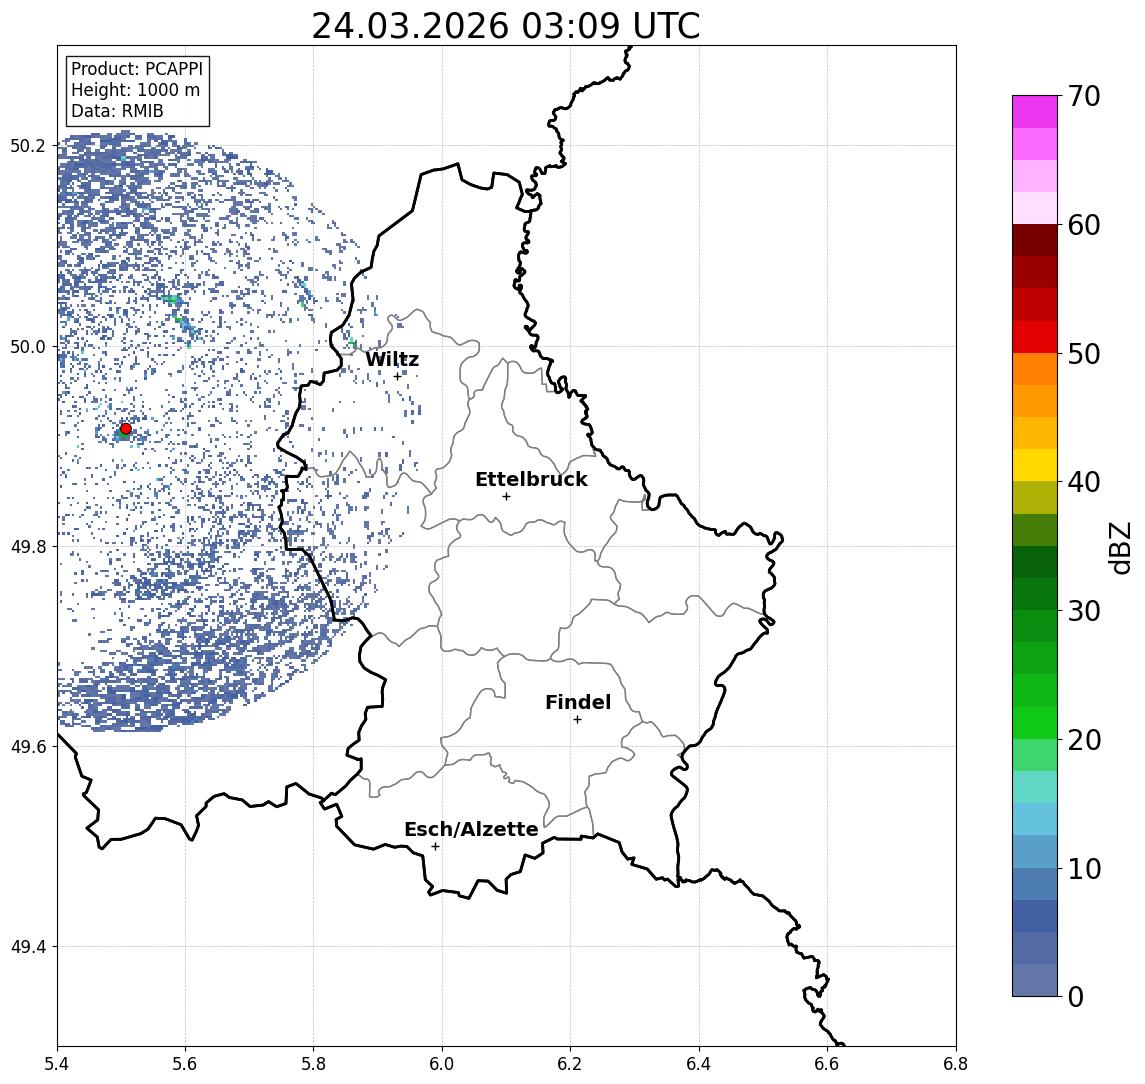Image resolution: width=1145 pixels, height=1084 pixels.
Task: Click the longitude tick label 6.0
Action: (442, 1064)
